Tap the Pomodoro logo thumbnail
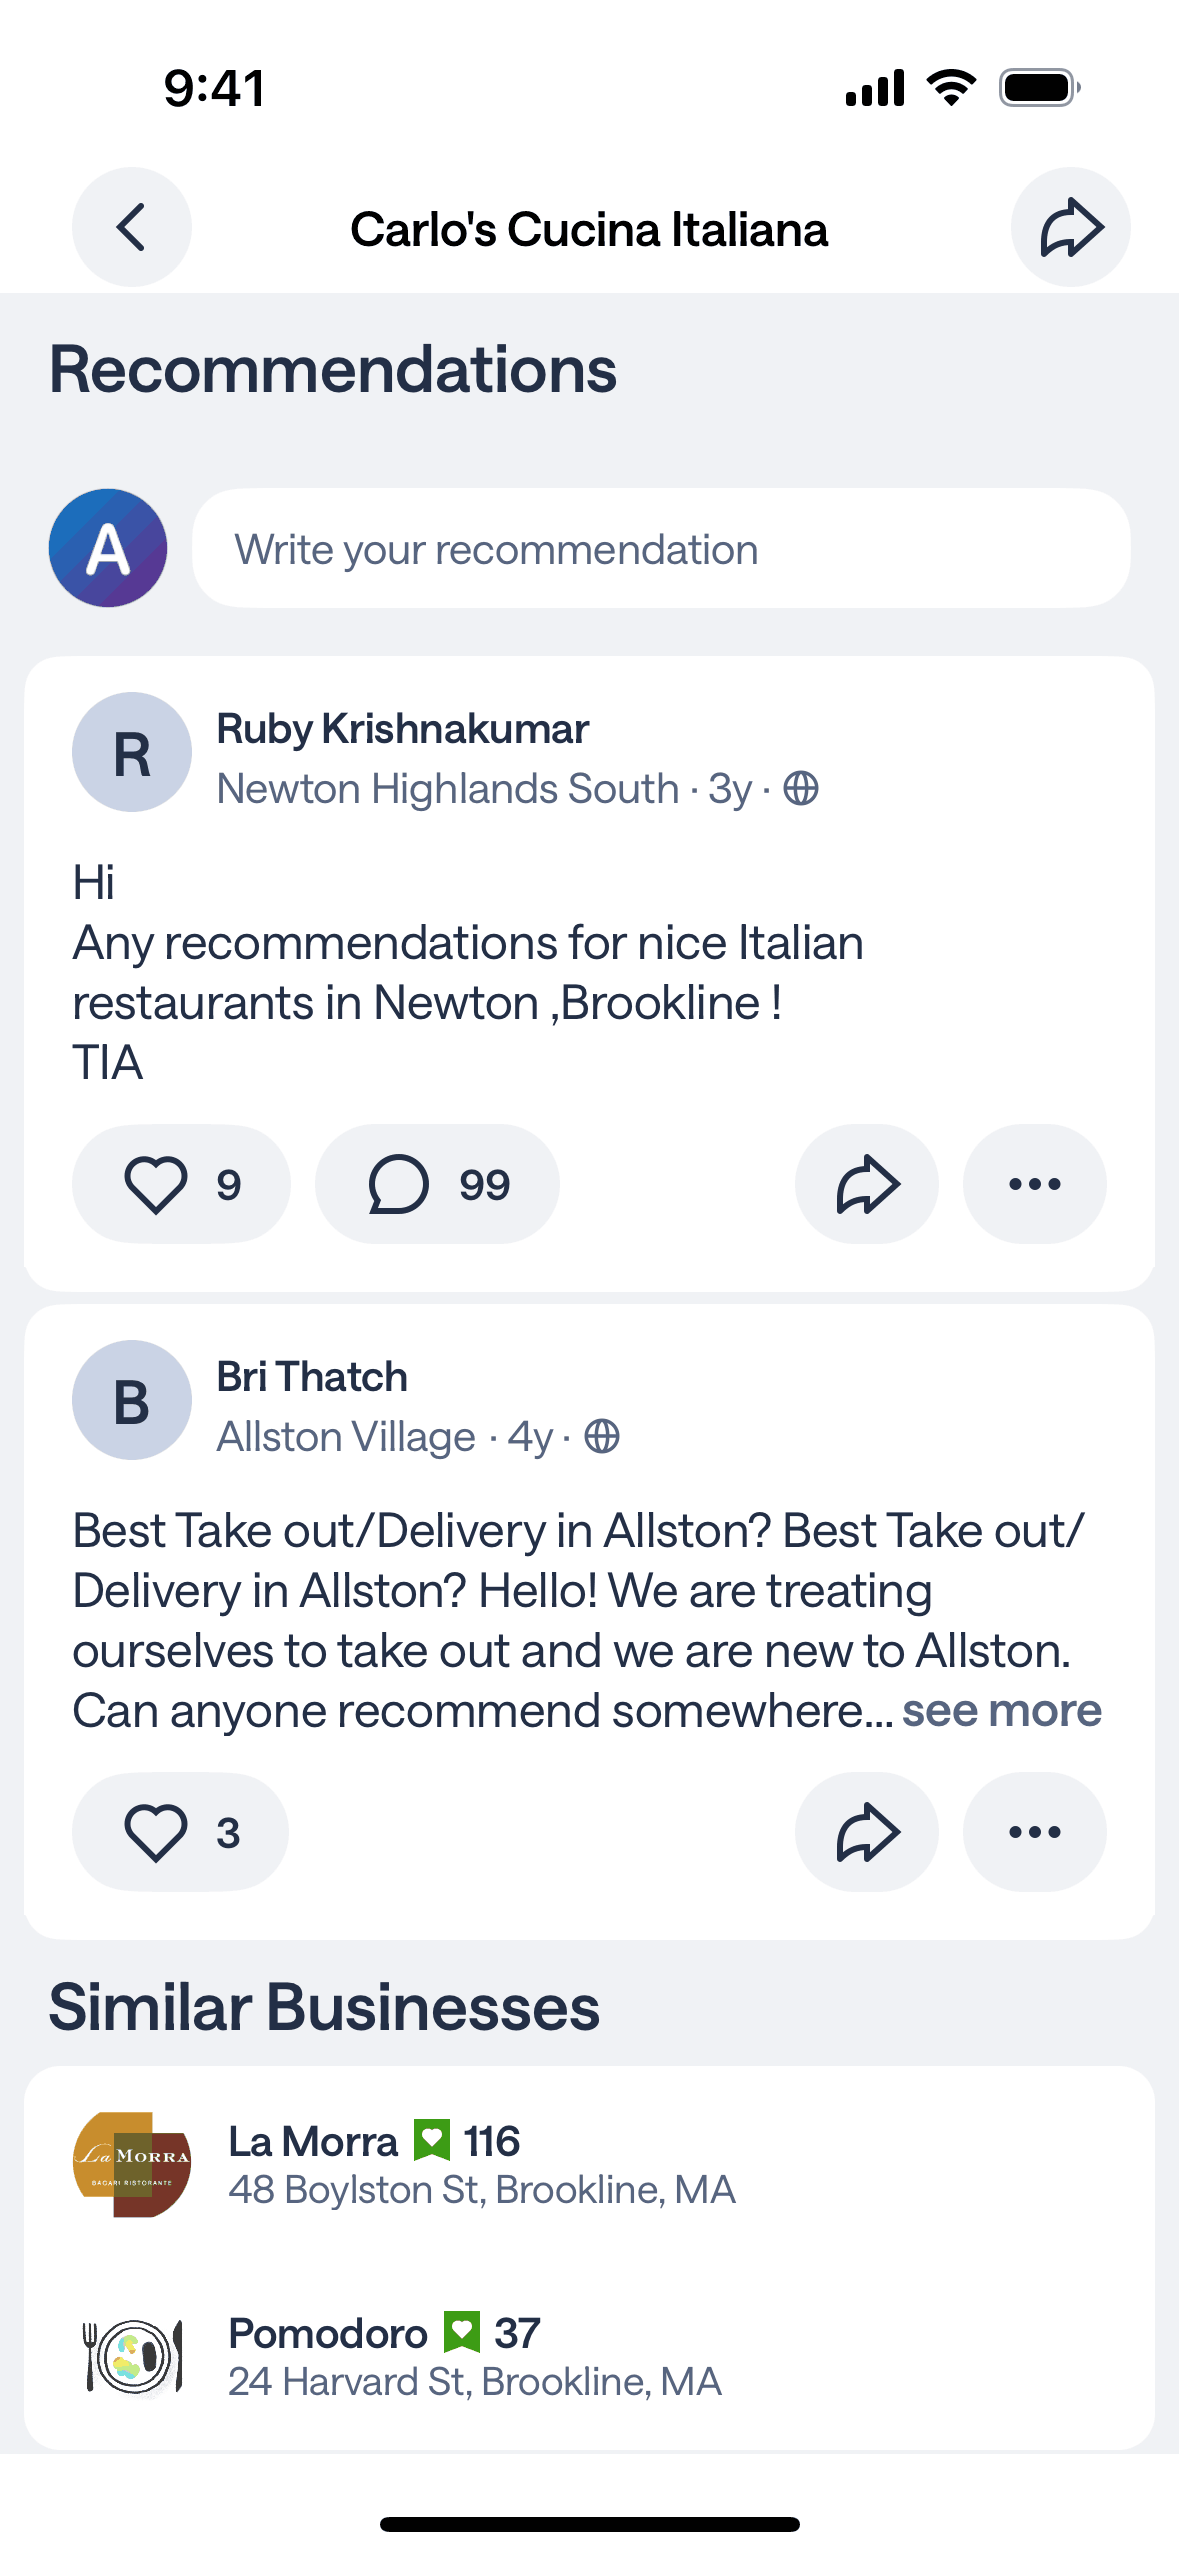The height and width of the screenshot is (2556, 1179). 132,2357
